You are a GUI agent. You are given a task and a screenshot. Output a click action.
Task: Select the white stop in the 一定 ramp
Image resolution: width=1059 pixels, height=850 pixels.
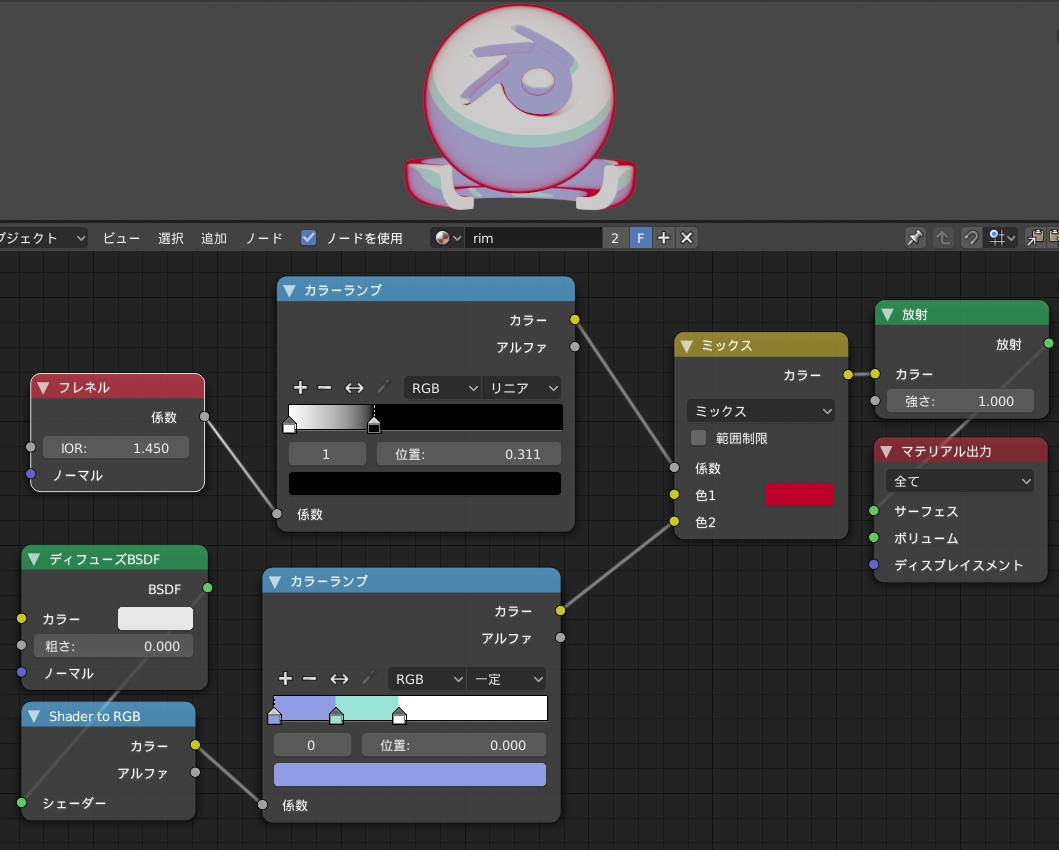click(399, 716)
